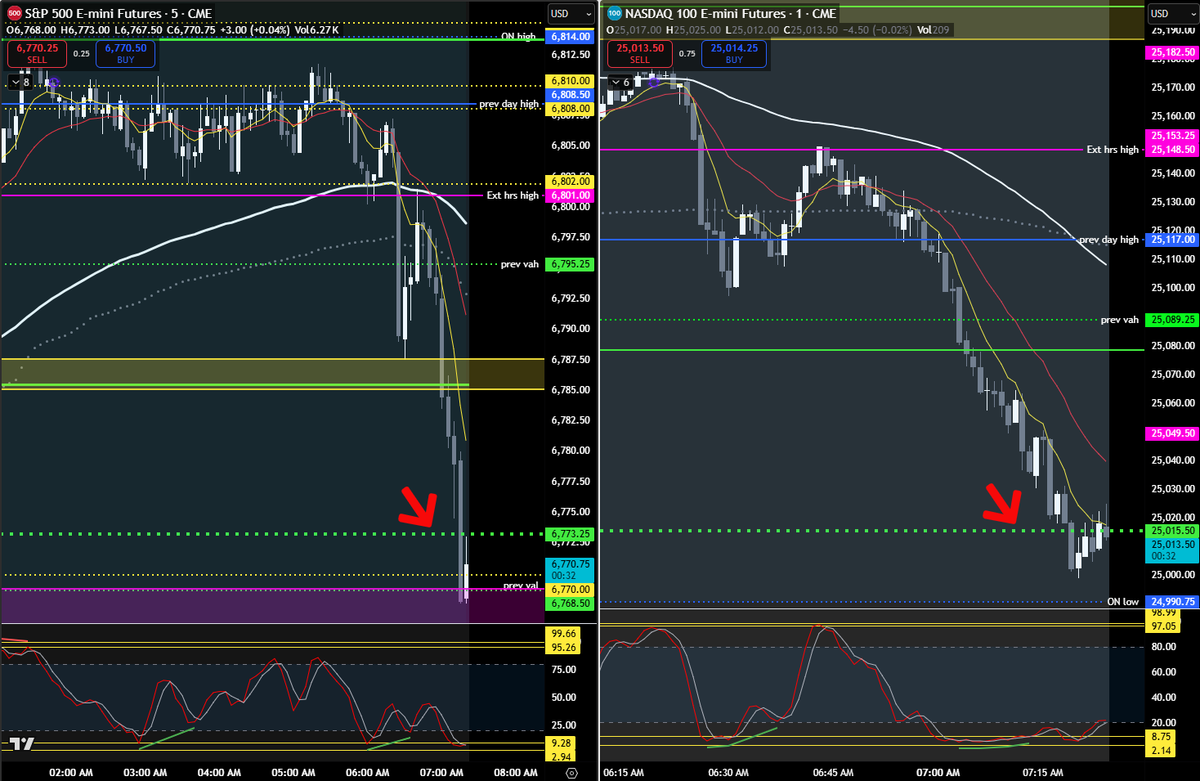1200x781 pixels.
Task: Select Ext hrs high label on NASDAQ chart
Action: 1112,149
